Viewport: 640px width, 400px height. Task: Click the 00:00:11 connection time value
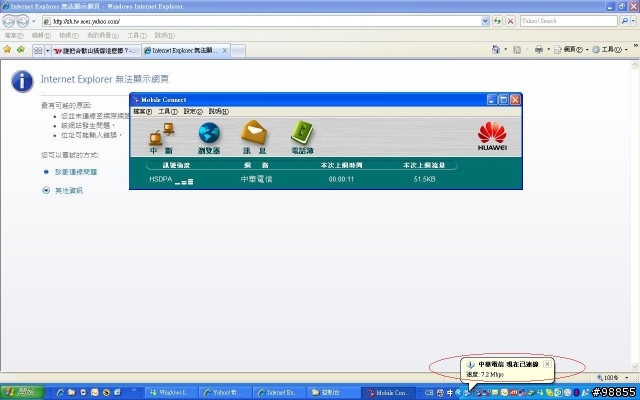click(x=341, y=179)
